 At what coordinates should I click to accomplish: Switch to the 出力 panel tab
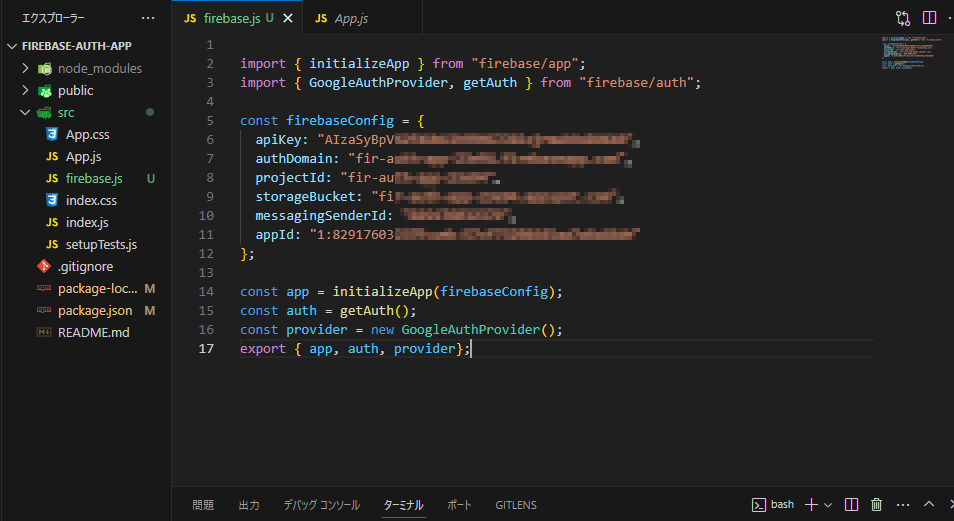coord(249,505)
